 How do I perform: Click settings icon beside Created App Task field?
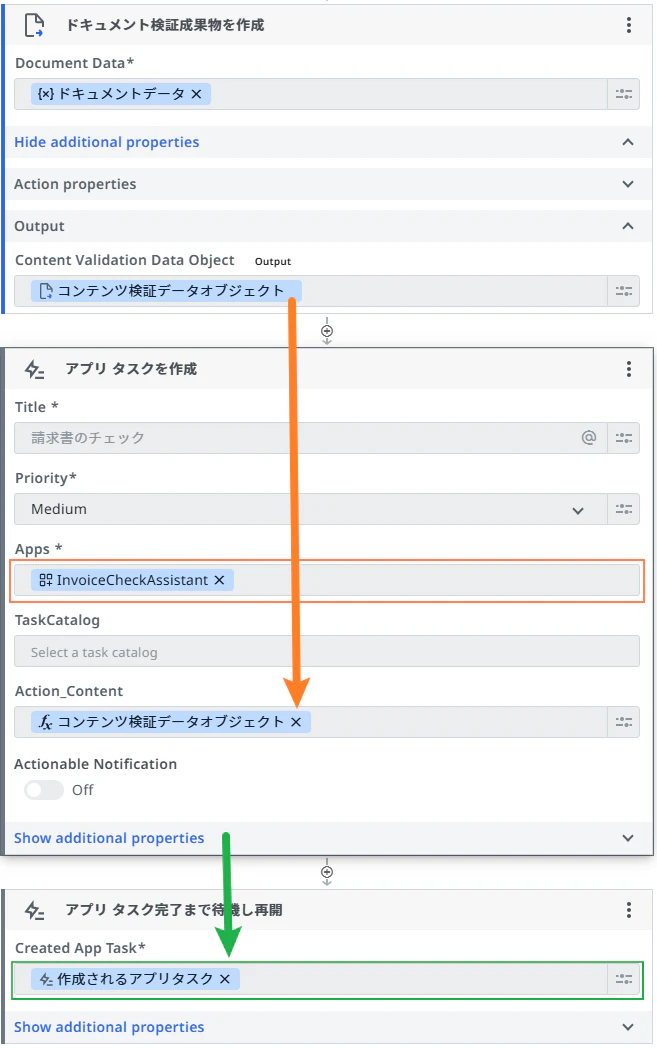[x=624, y=979]
